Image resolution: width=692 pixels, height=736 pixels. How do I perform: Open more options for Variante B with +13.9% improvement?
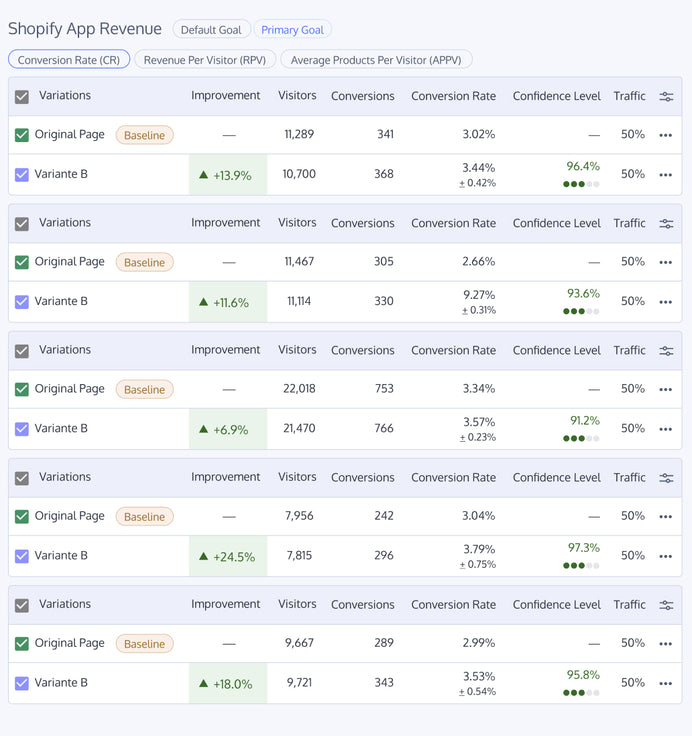tap(666, 175)
